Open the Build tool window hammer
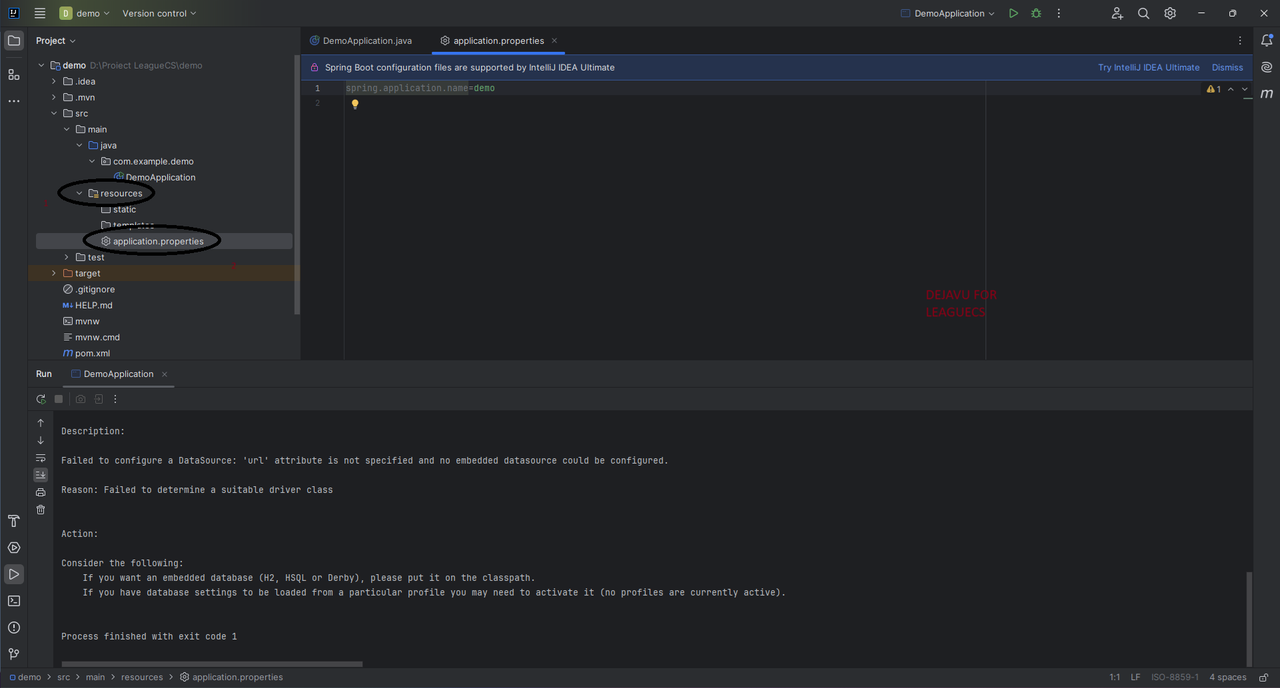 click(14, 521)
